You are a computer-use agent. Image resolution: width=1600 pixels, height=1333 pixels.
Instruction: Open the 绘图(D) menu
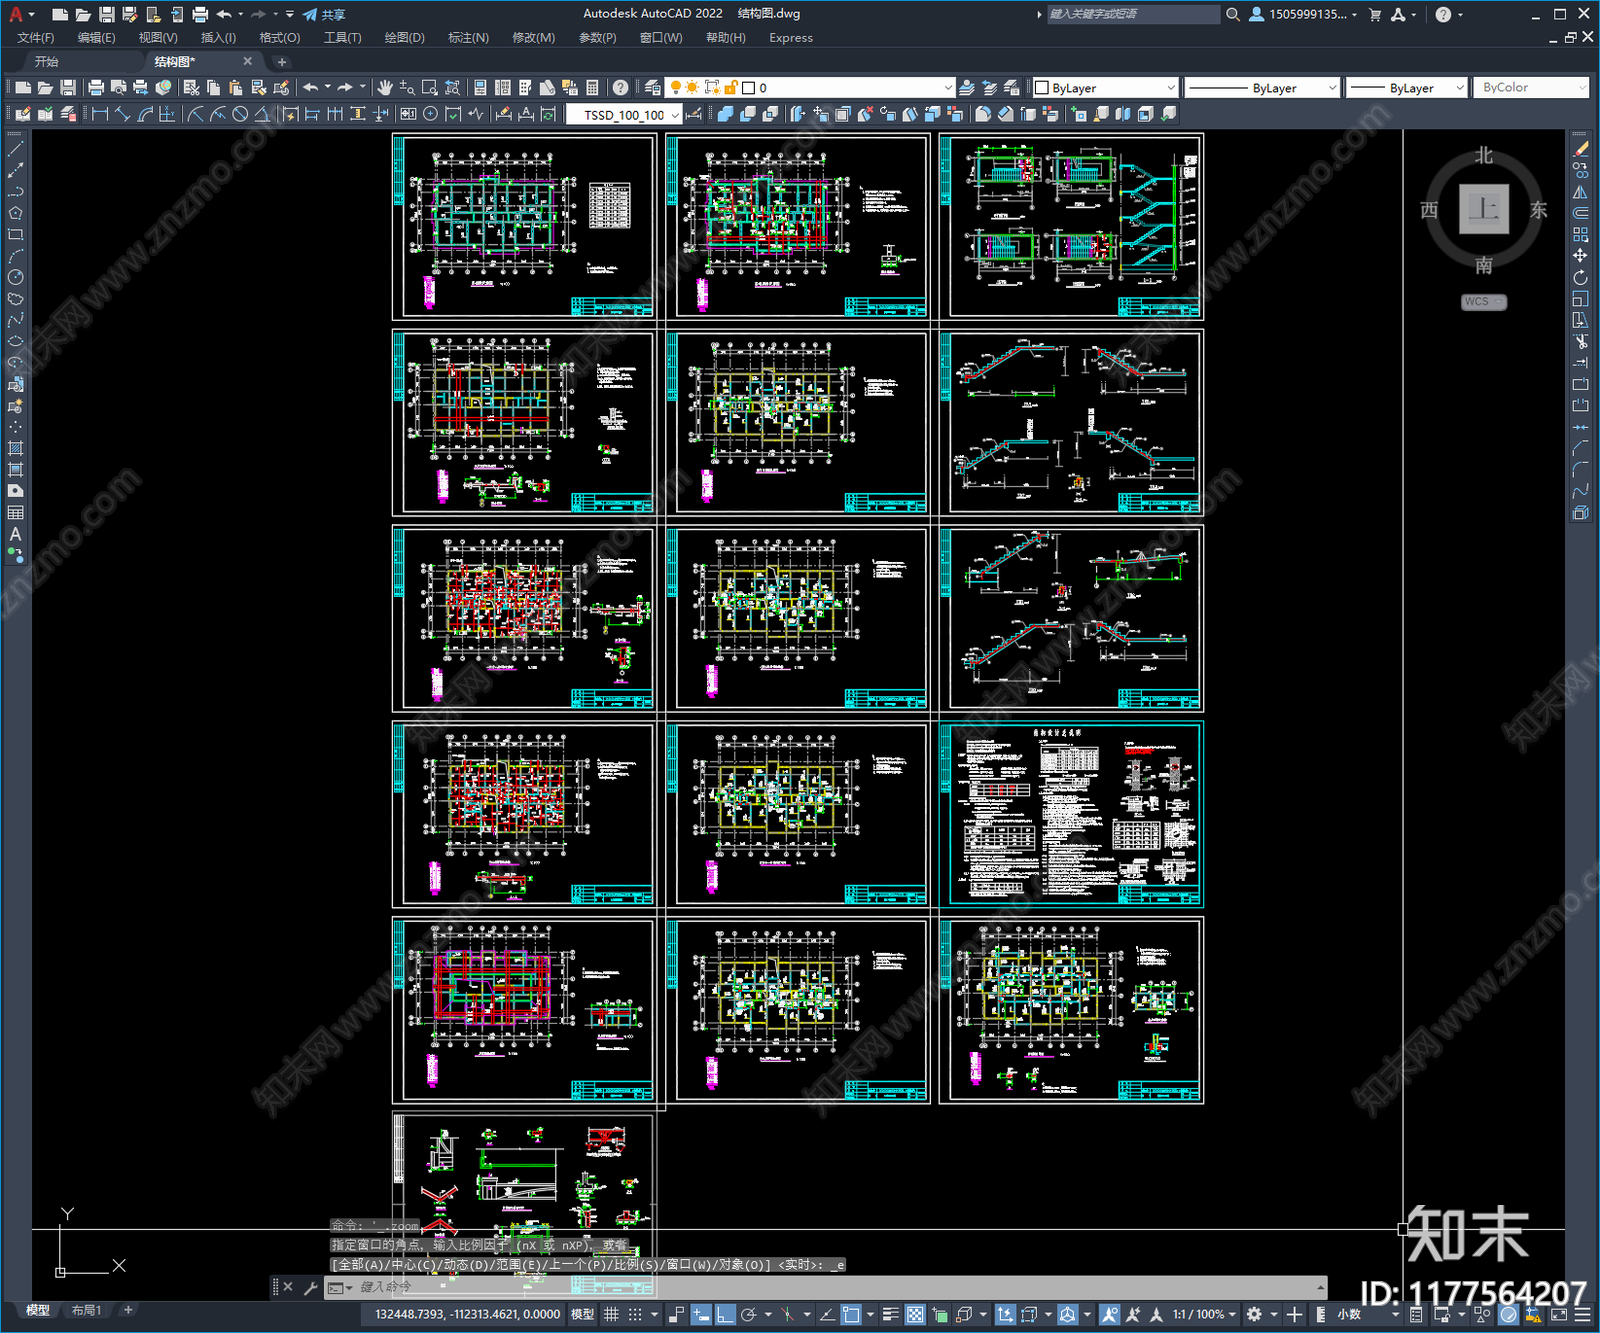[x=404, y=38]
